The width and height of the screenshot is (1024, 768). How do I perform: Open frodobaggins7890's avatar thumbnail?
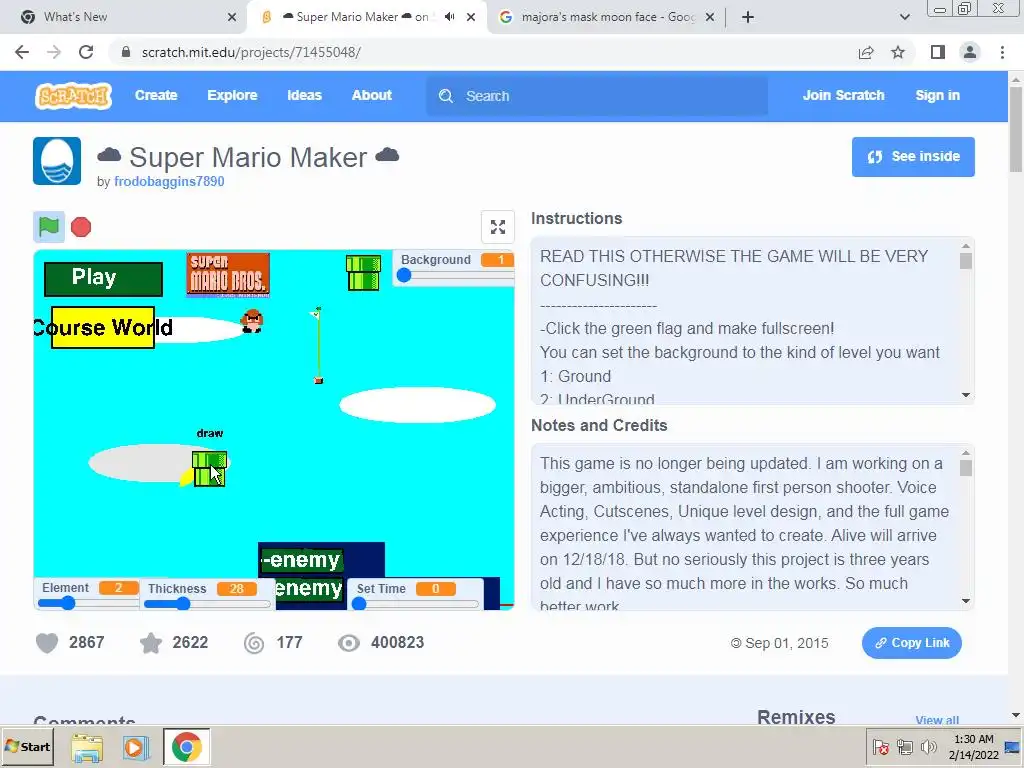coord(57,161)
